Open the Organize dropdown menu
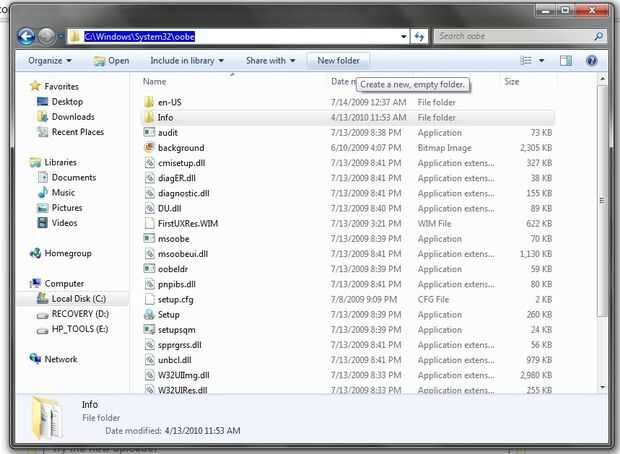The image size is (620, 454). (50, 61)
